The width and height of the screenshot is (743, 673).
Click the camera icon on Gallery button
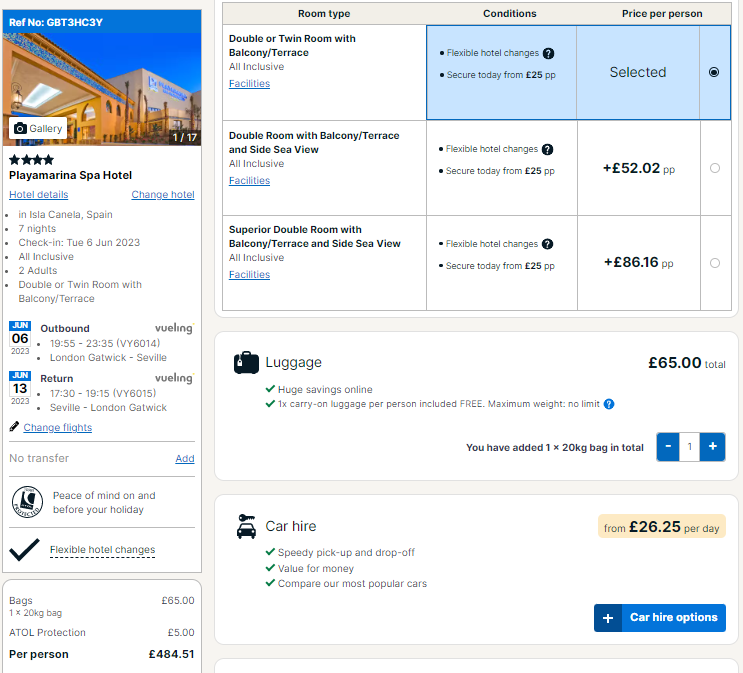point(20,128)
